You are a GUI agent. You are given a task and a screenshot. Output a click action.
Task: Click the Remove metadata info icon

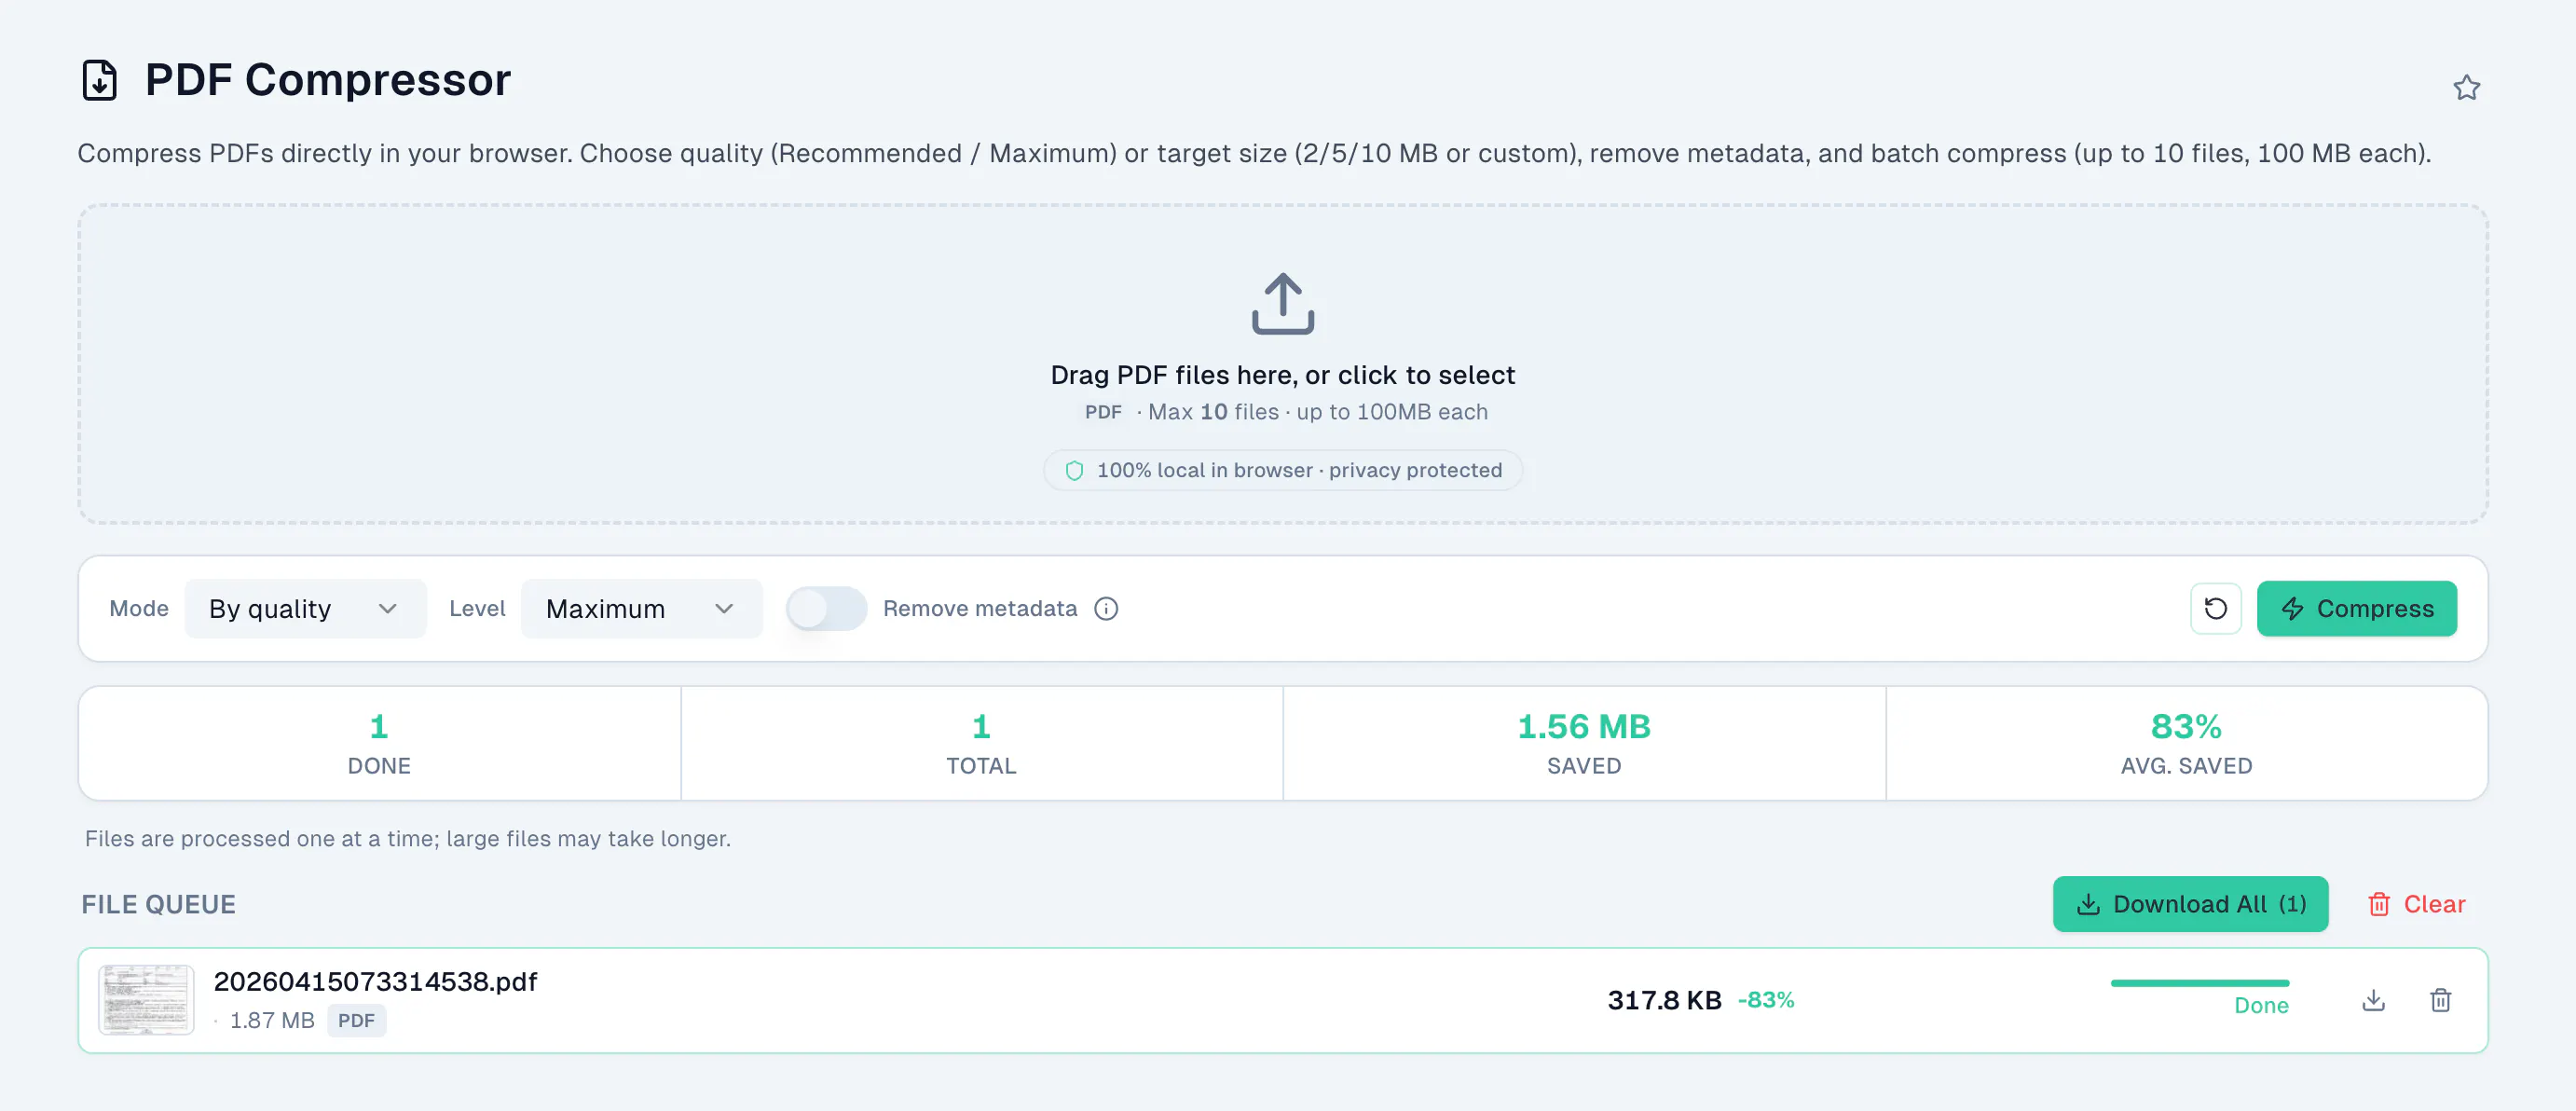pos(1106,608)
